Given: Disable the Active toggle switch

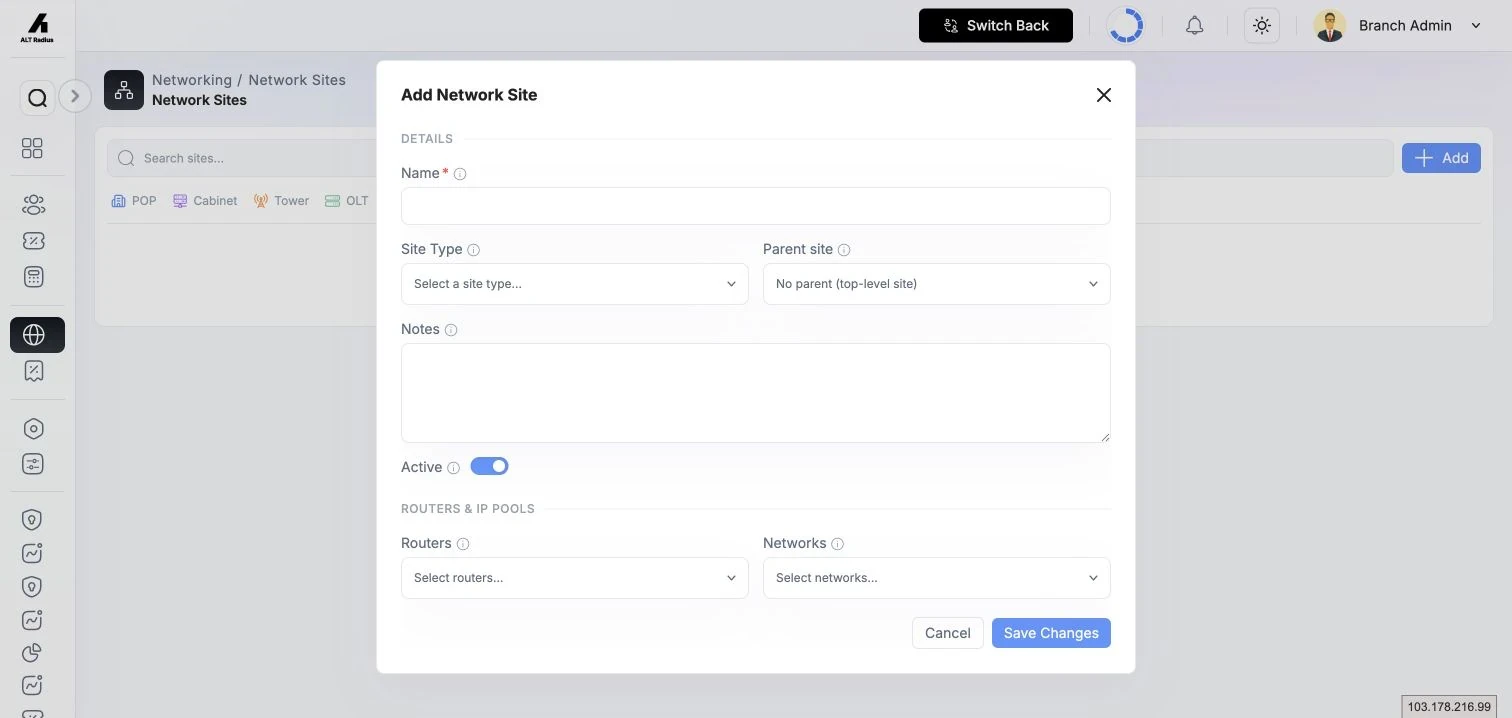Looking at the screenshot, I should pos(490,466).
